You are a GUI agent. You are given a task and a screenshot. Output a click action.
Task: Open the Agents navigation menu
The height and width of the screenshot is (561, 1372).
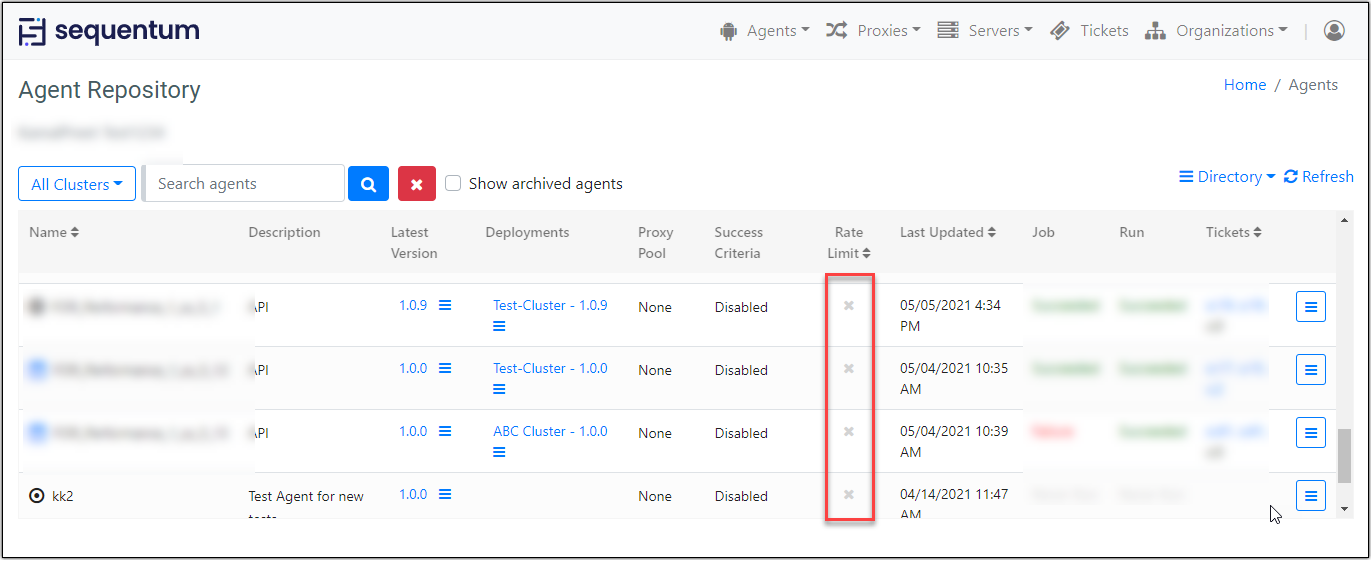coord(765,31)
